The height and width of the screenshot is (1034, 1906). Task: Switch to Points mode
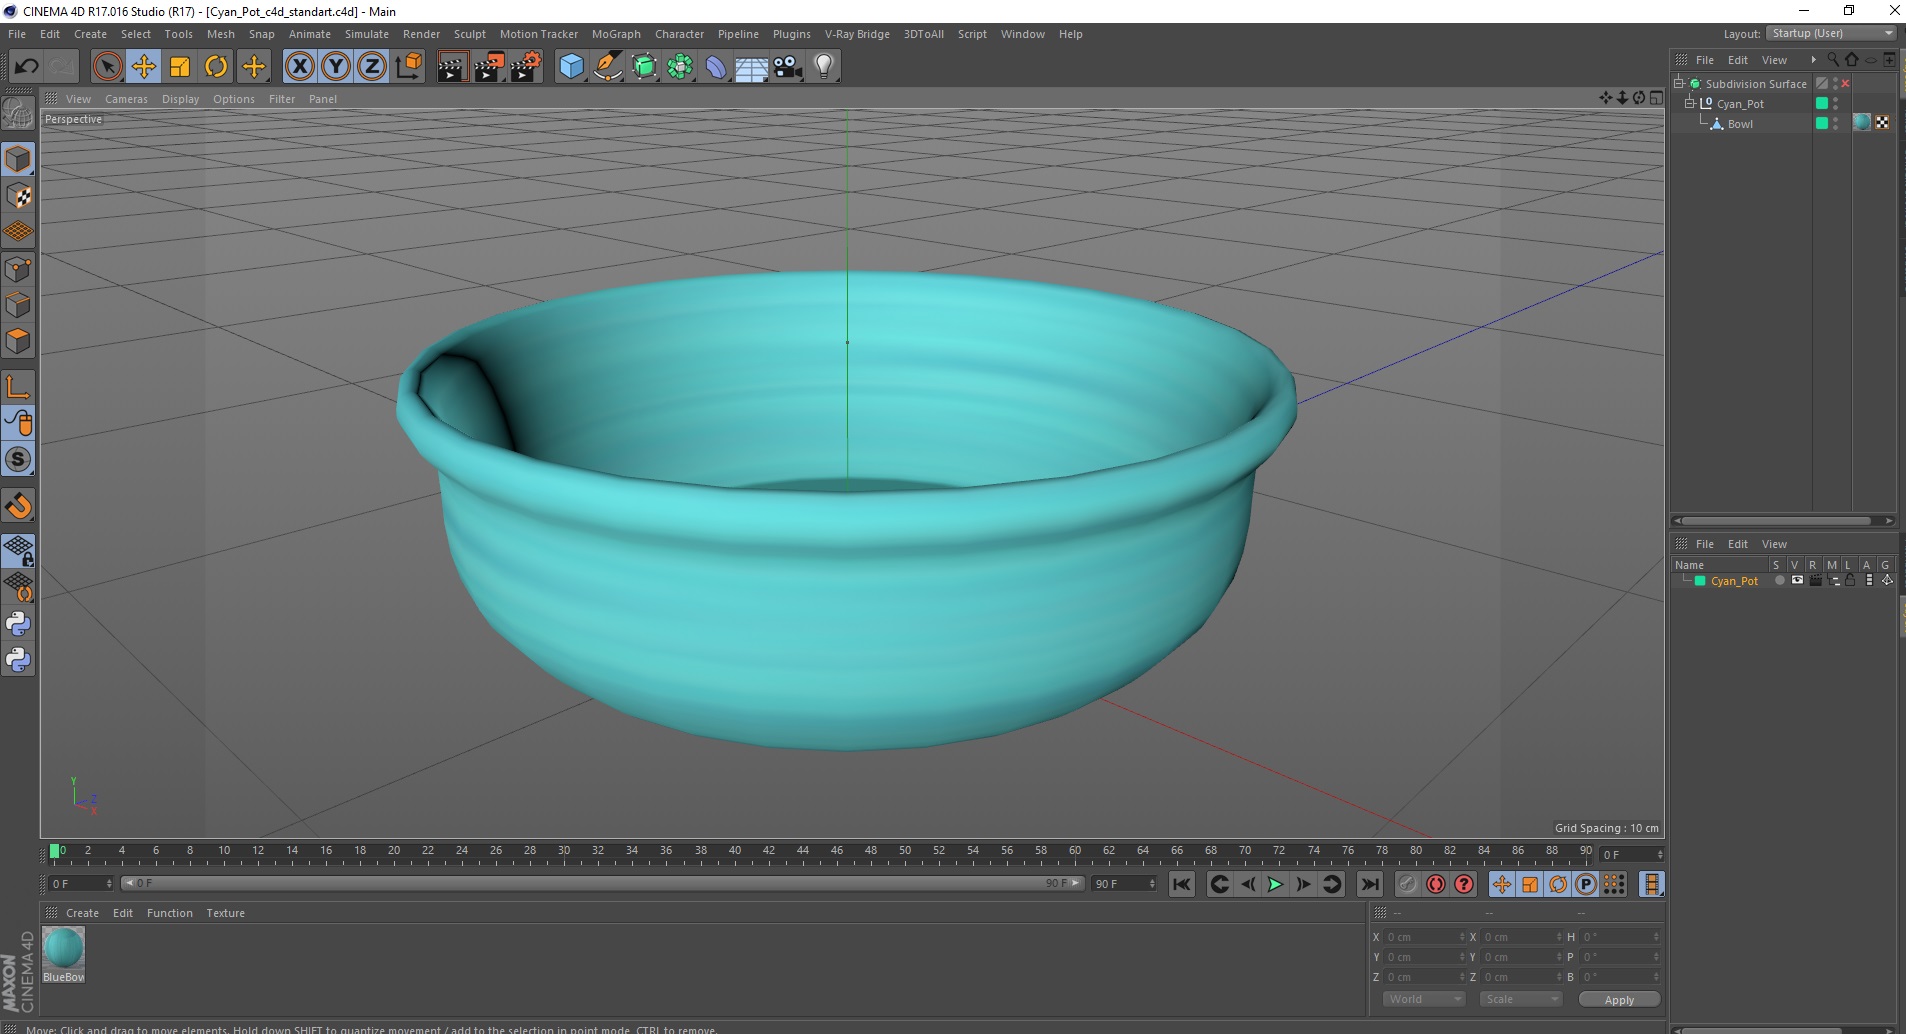pyautogui.click(x=18, y=269)
